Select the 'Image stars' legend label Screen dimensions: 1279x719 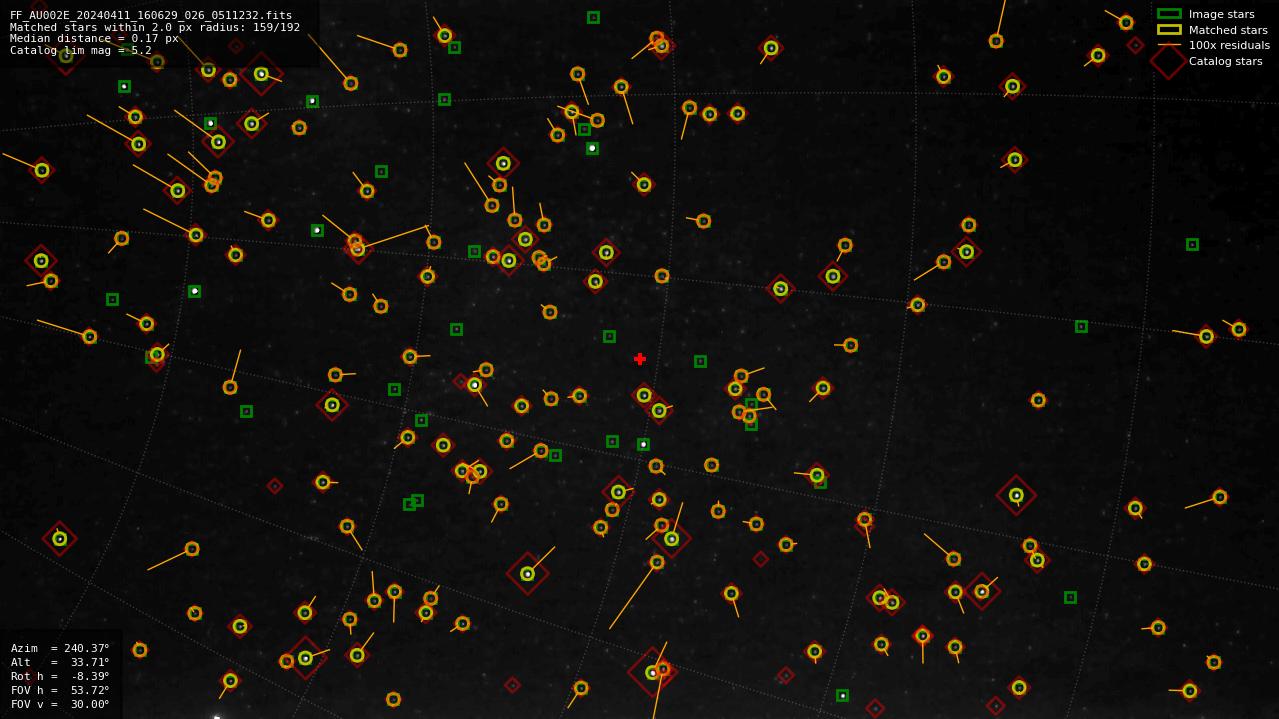click(x=1221, y=14)
